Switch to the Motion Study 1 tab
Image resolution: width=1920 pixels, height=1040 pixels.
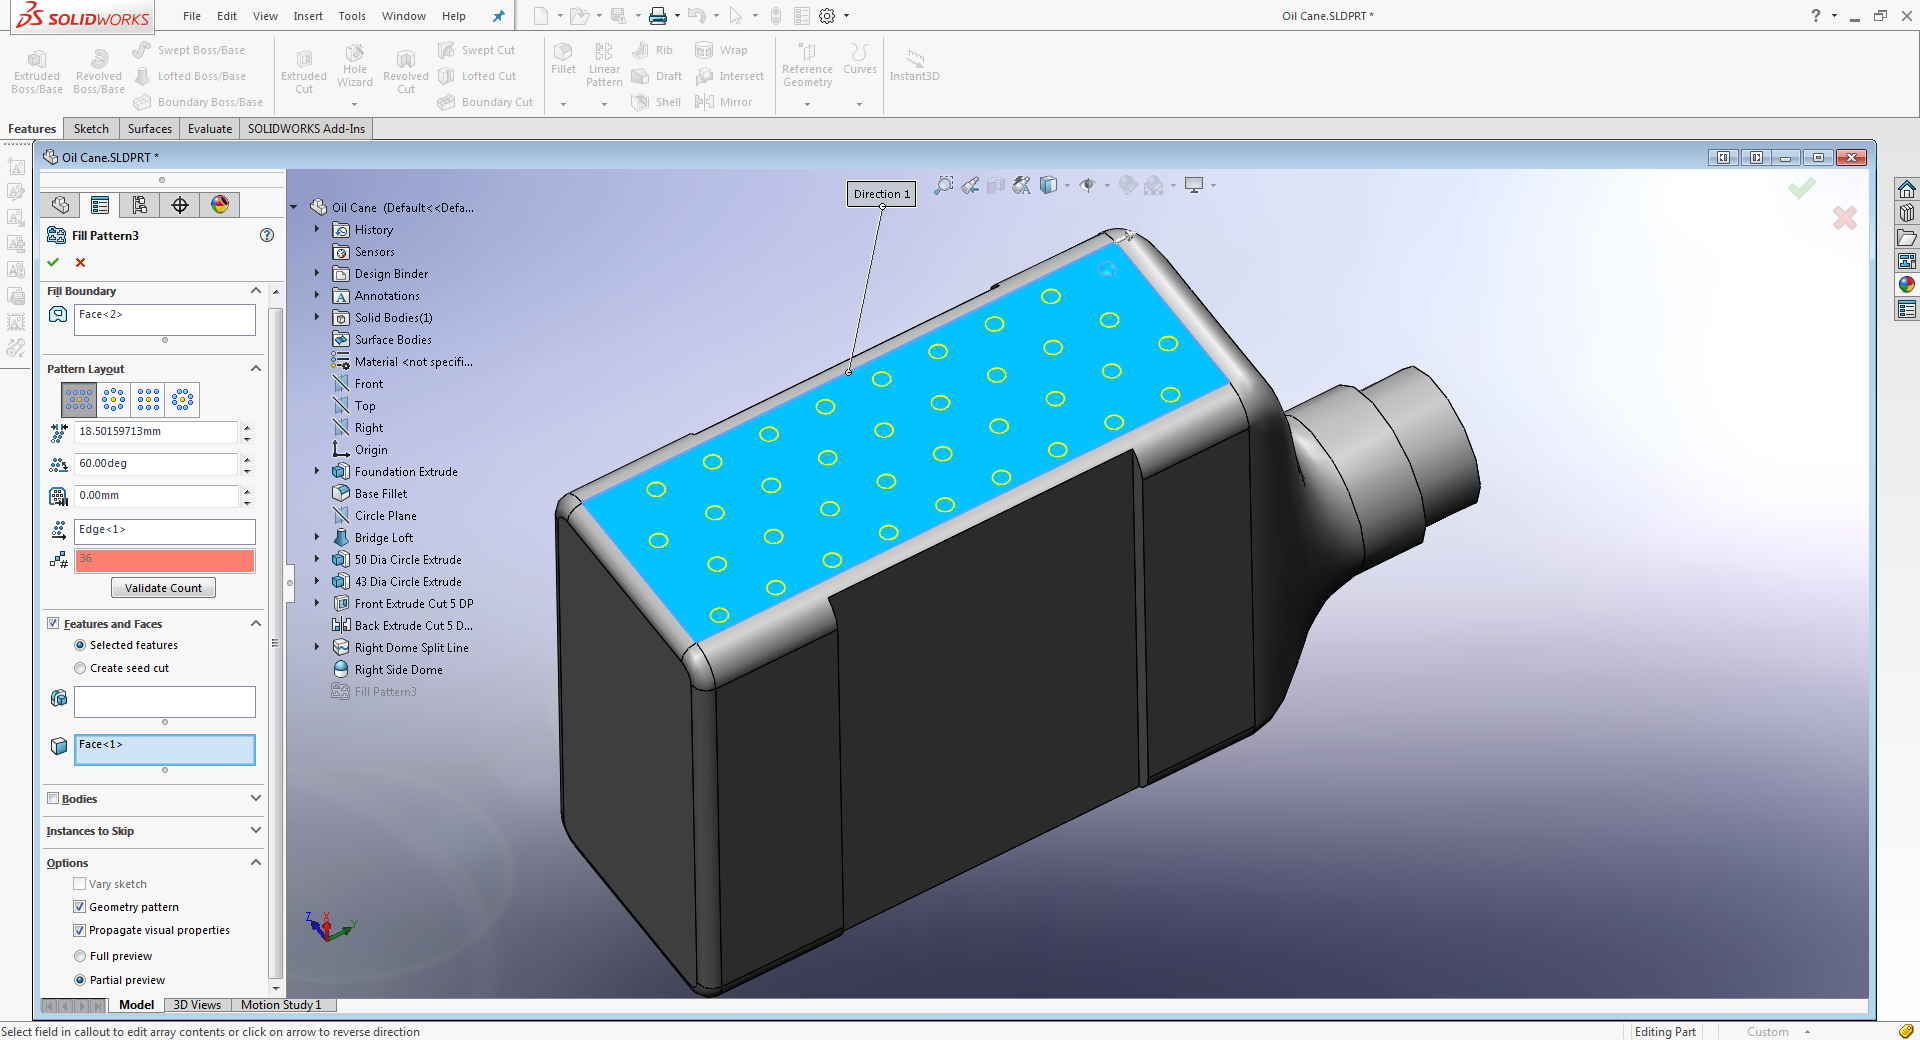pos(281,1005)
